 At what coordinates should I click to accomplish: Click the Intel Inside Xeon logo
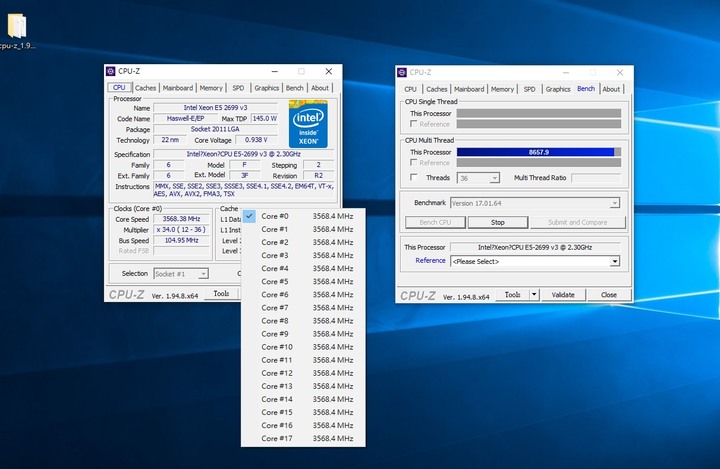(308, 124)
